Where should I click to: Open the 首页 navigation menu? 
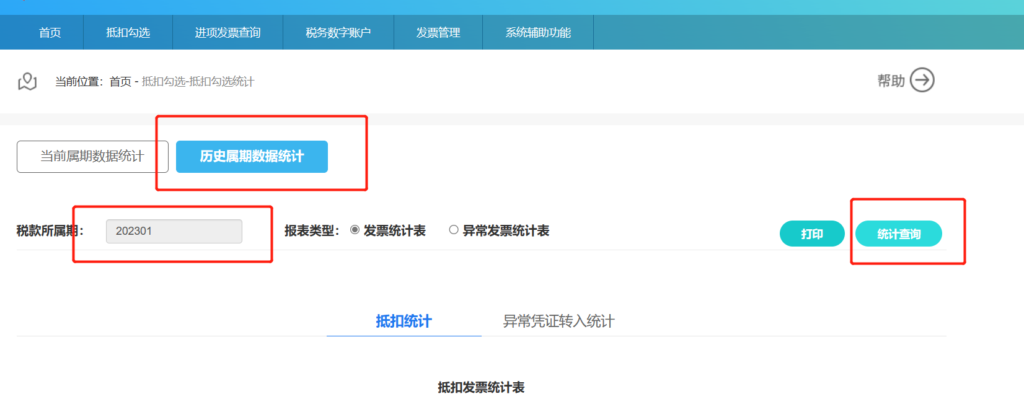tap(50, 33)
